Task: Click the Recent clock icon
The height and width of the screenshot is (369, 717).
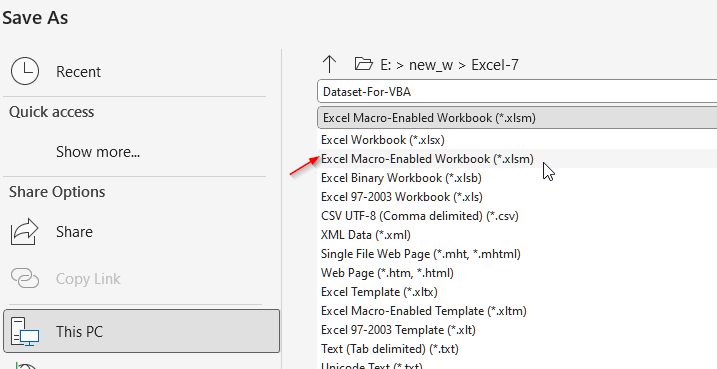Action: coord(25,71)
